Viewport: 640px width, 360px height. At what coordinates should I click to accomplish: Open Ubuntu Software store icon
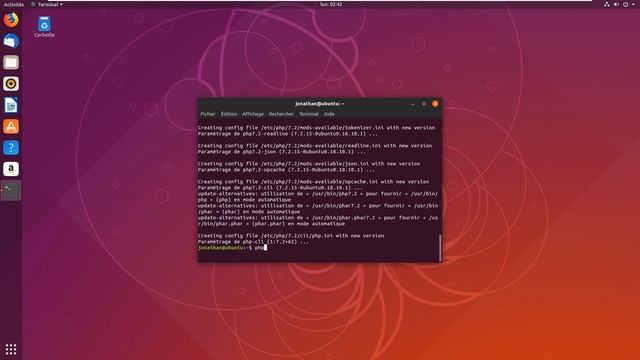tap(11, 127)
